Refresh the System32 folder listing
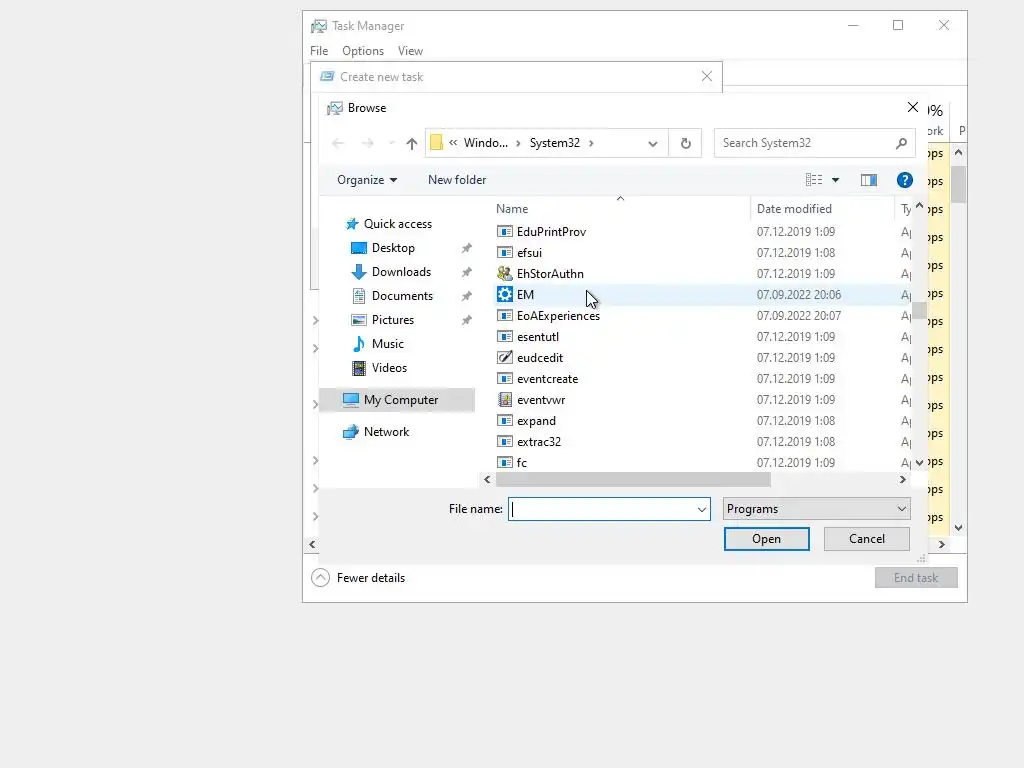The image size is (1024, 768). [x=685, y=143]
